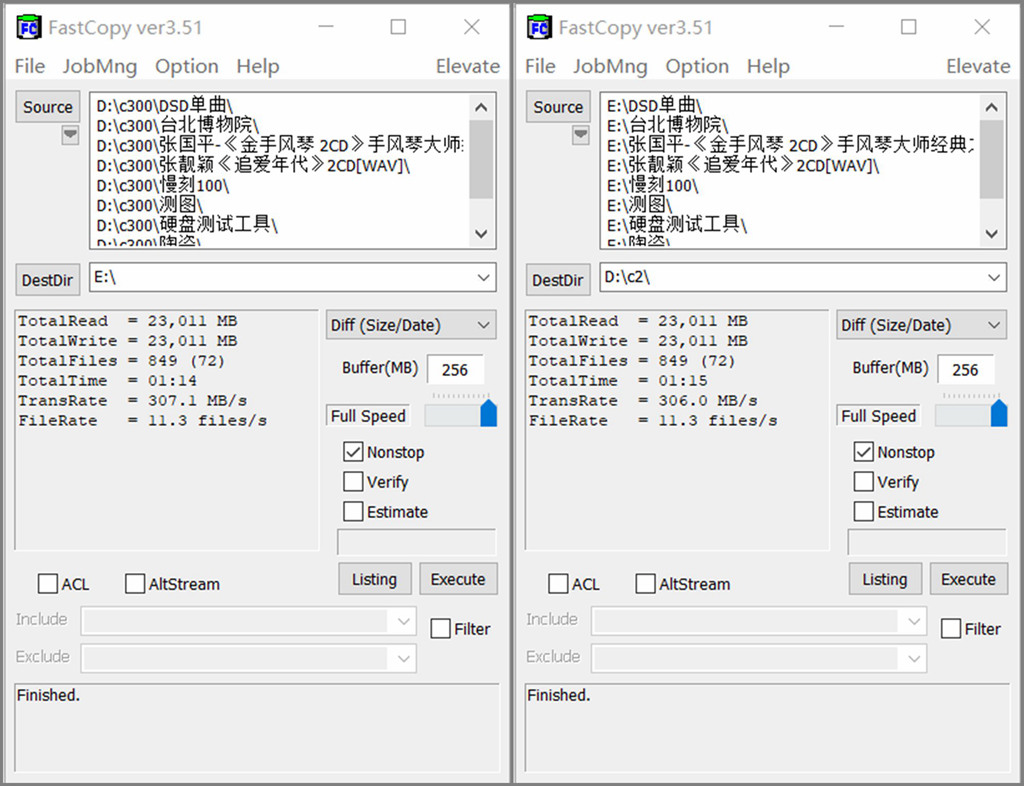This screenshot has height=786, width=1024.
Task: Toggle Nonstop checkbox in left window
Action: 353,452
